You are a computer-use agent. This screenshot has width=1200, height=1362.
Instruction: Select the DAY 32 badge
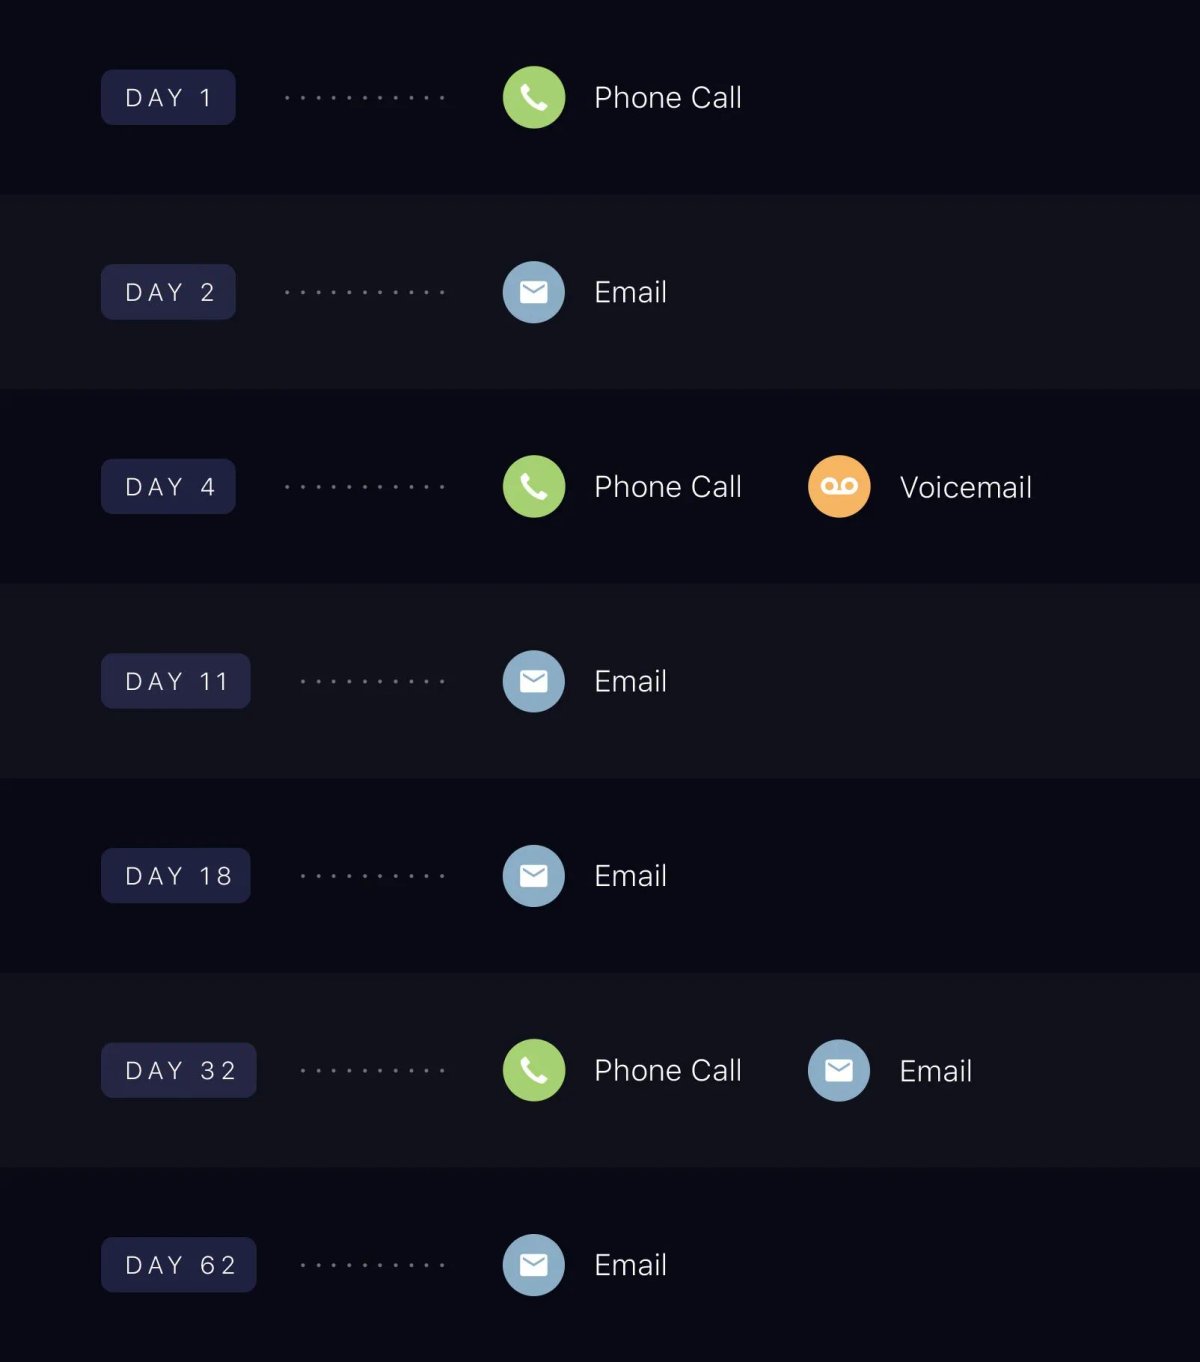click(x=179, y=1070)
